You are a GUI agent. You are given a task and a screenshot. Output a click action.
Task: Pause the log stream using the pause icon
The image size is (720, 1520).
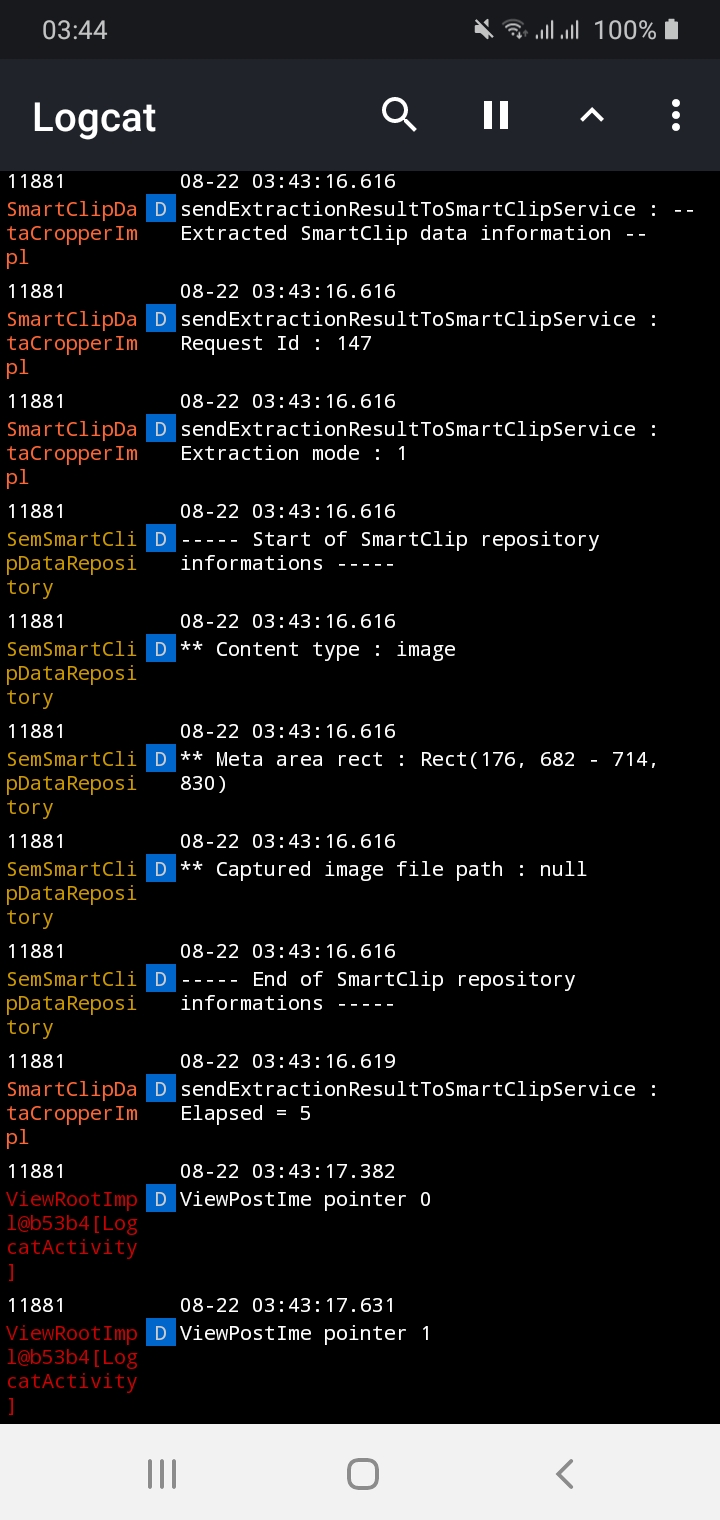coord(495,115)
